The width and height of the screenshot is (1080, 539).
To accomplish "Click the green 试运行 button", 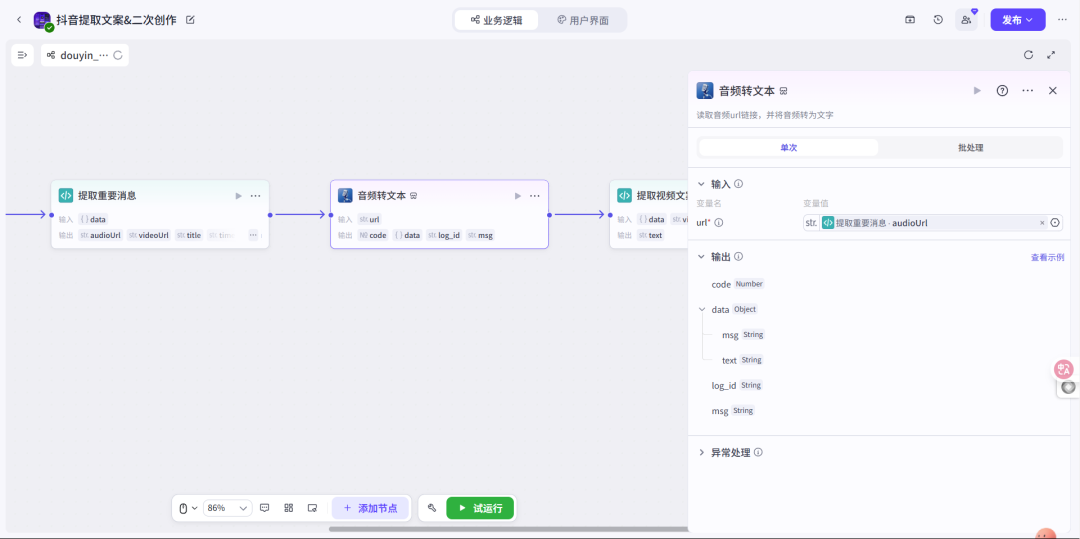I will coord(480,508).
